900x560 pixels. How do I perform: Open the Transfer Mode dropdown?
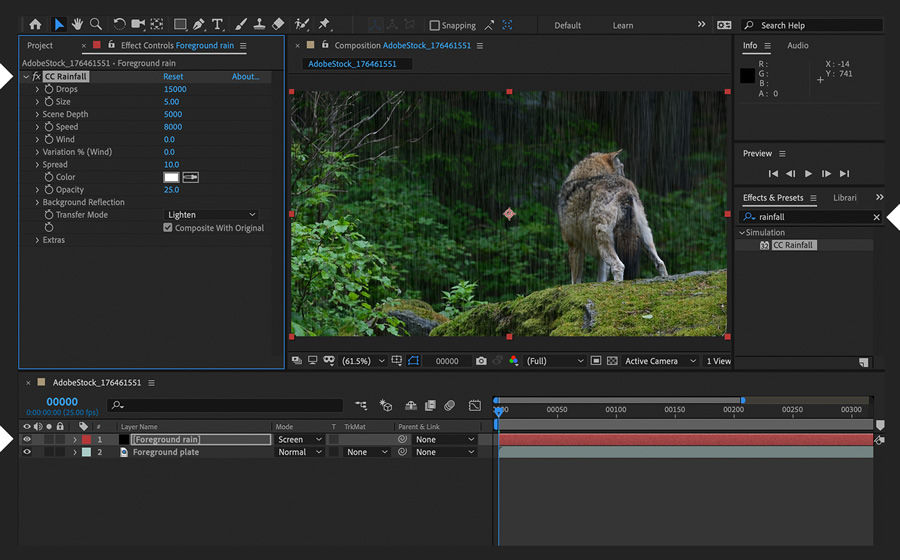click(211, 215)
